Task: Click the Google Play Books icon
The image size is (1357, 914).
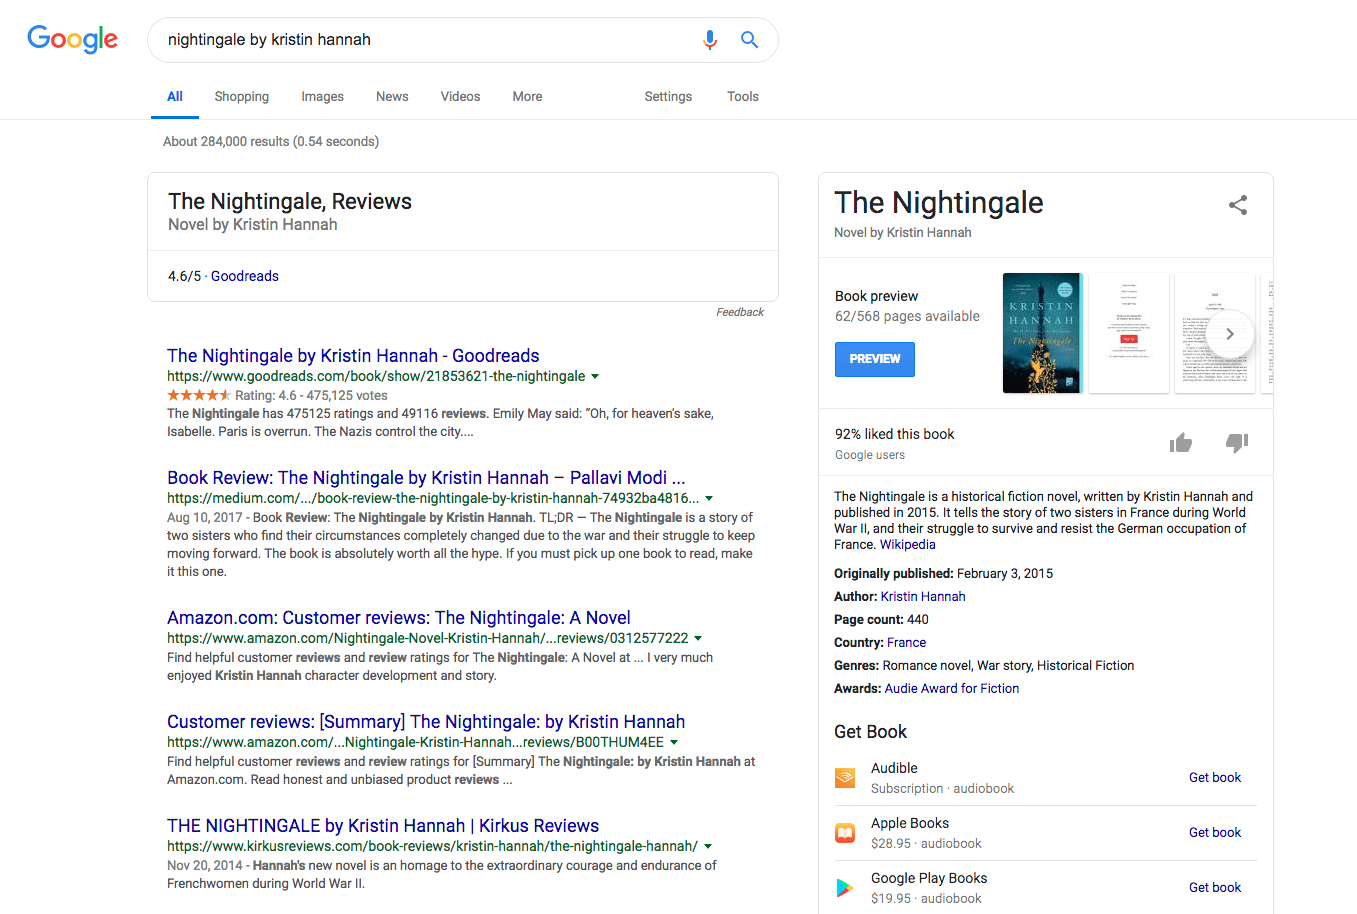Action: pyautogui.click(x=845, y=888)
